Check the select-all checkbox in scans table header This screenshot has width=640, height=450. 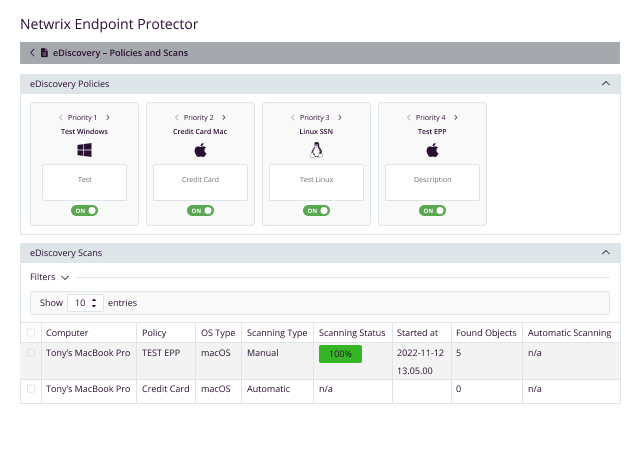(31, 333)
